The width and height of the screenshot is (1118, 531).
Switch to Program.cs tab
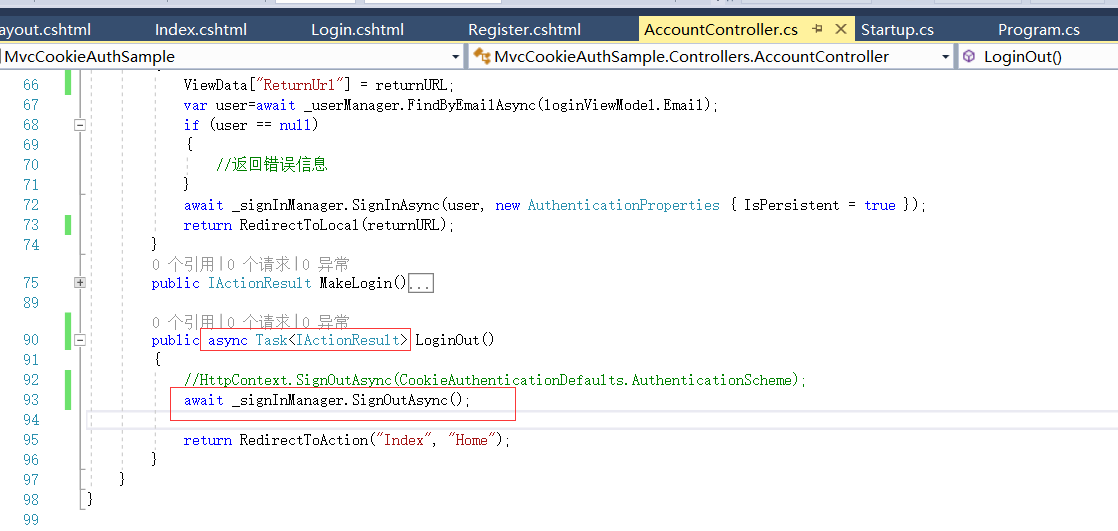tap(1038, 30)
